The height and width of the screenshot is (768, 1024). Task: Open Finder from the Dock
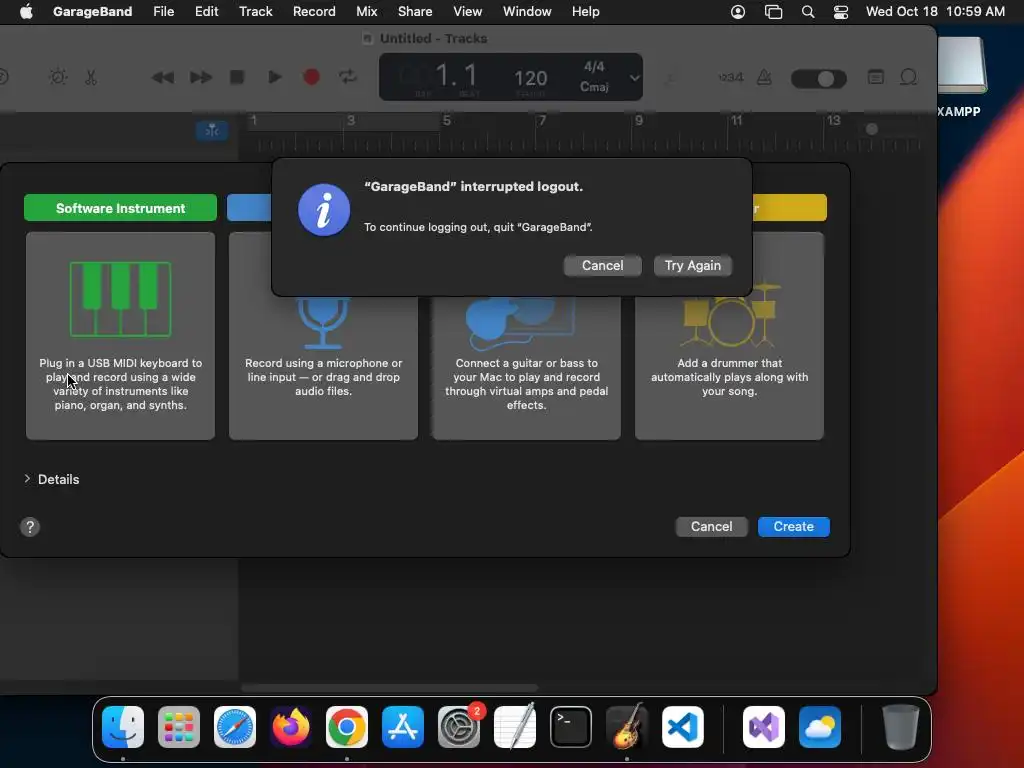click(123, 727)
